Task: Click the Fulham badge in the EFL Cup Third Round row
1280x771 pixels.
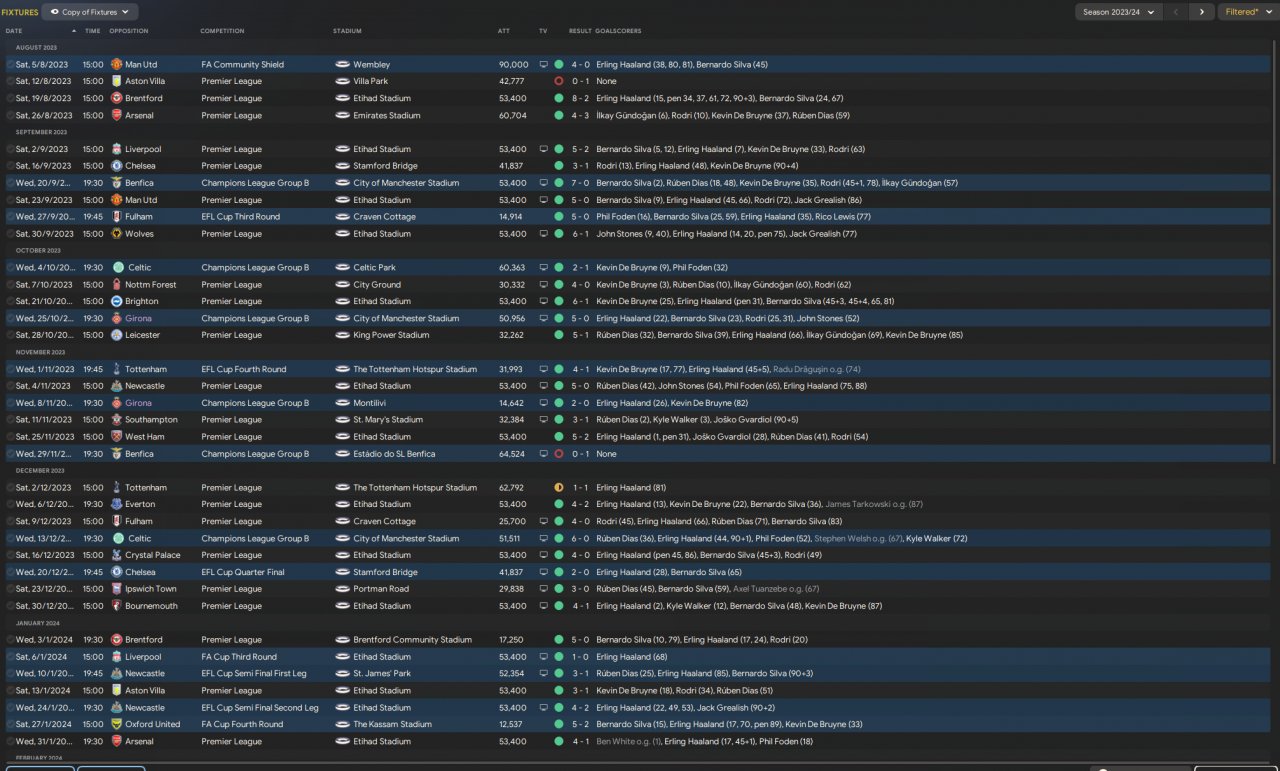Action: coord(117,216)
